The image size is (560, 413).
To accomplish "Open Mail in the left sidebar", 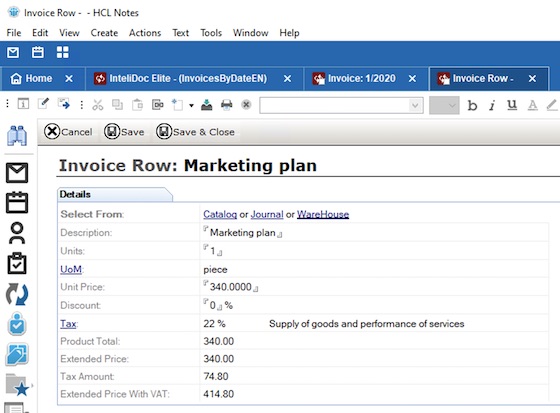I will coord(17,173).
